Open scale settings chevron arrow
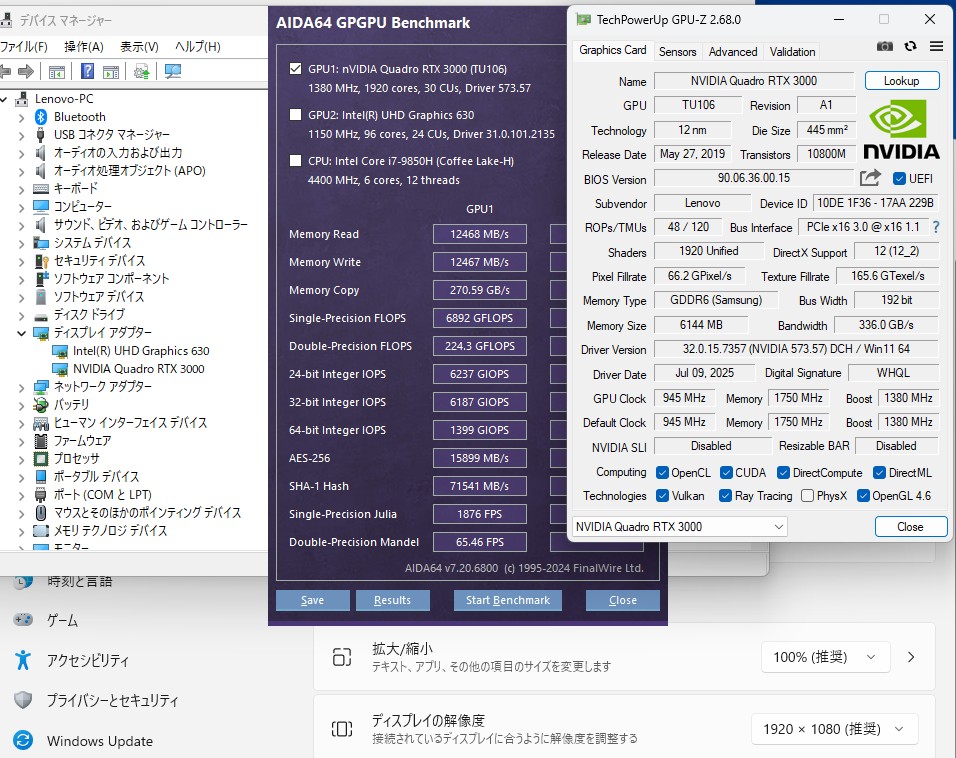The height and width of the screenshot is (758, 956). point(911,657)
